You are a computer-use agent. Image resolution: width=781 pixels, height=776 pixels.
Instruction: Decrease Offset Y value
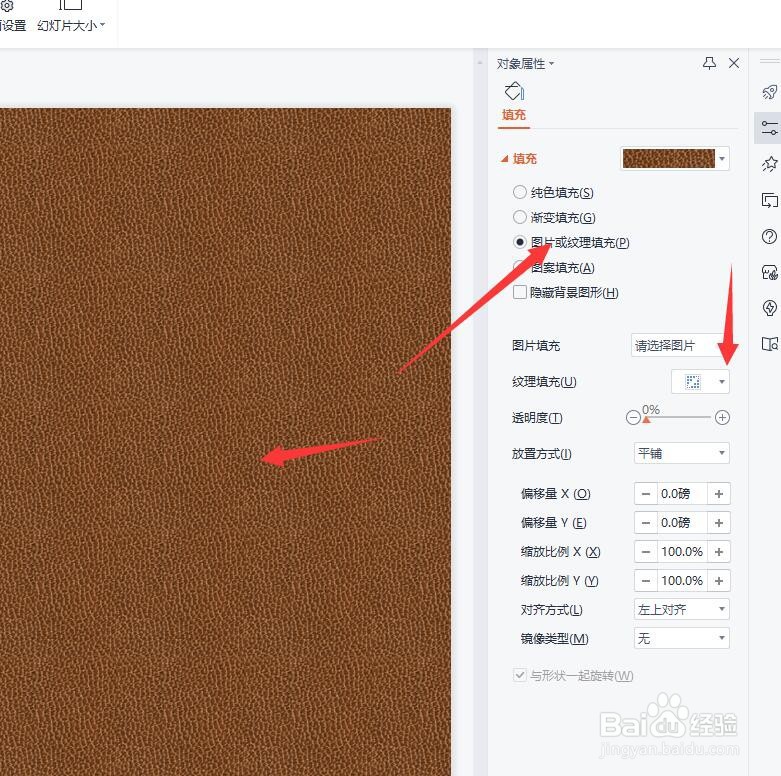(x=646, y=522)
